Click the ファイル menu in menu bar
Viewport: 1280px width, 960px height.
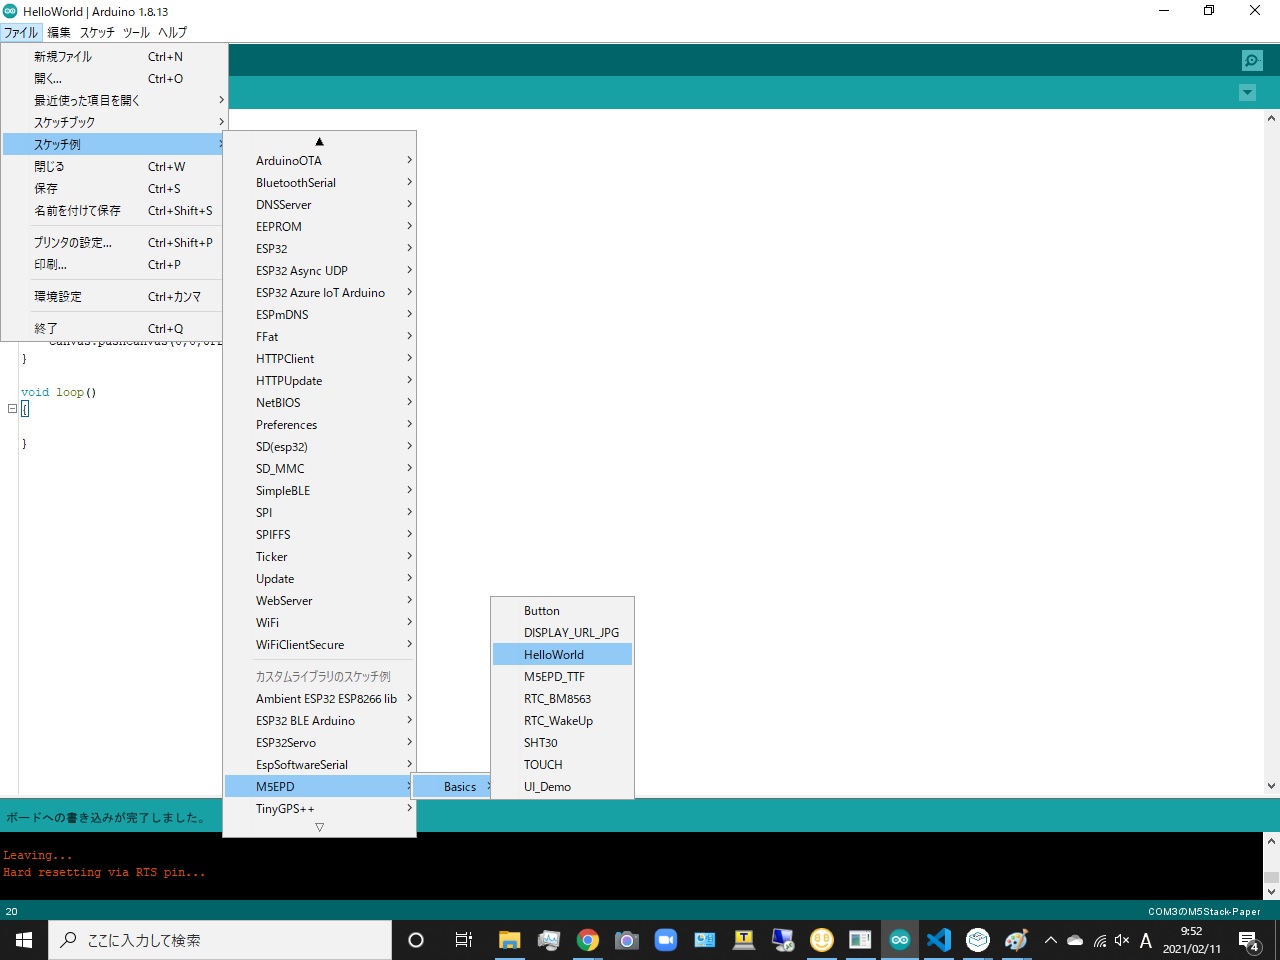tap(21, 32)
